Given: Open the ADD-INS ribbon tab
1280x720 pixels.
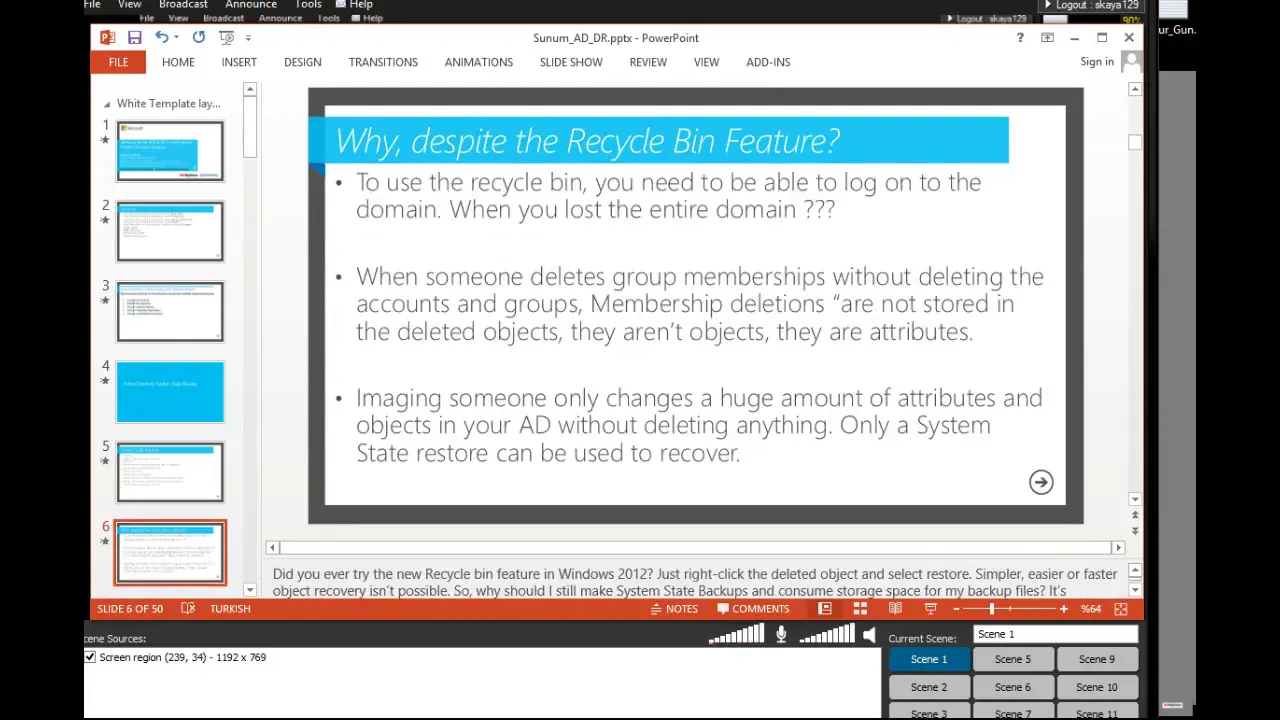Looking at the screenshot, I should point(768,62).
